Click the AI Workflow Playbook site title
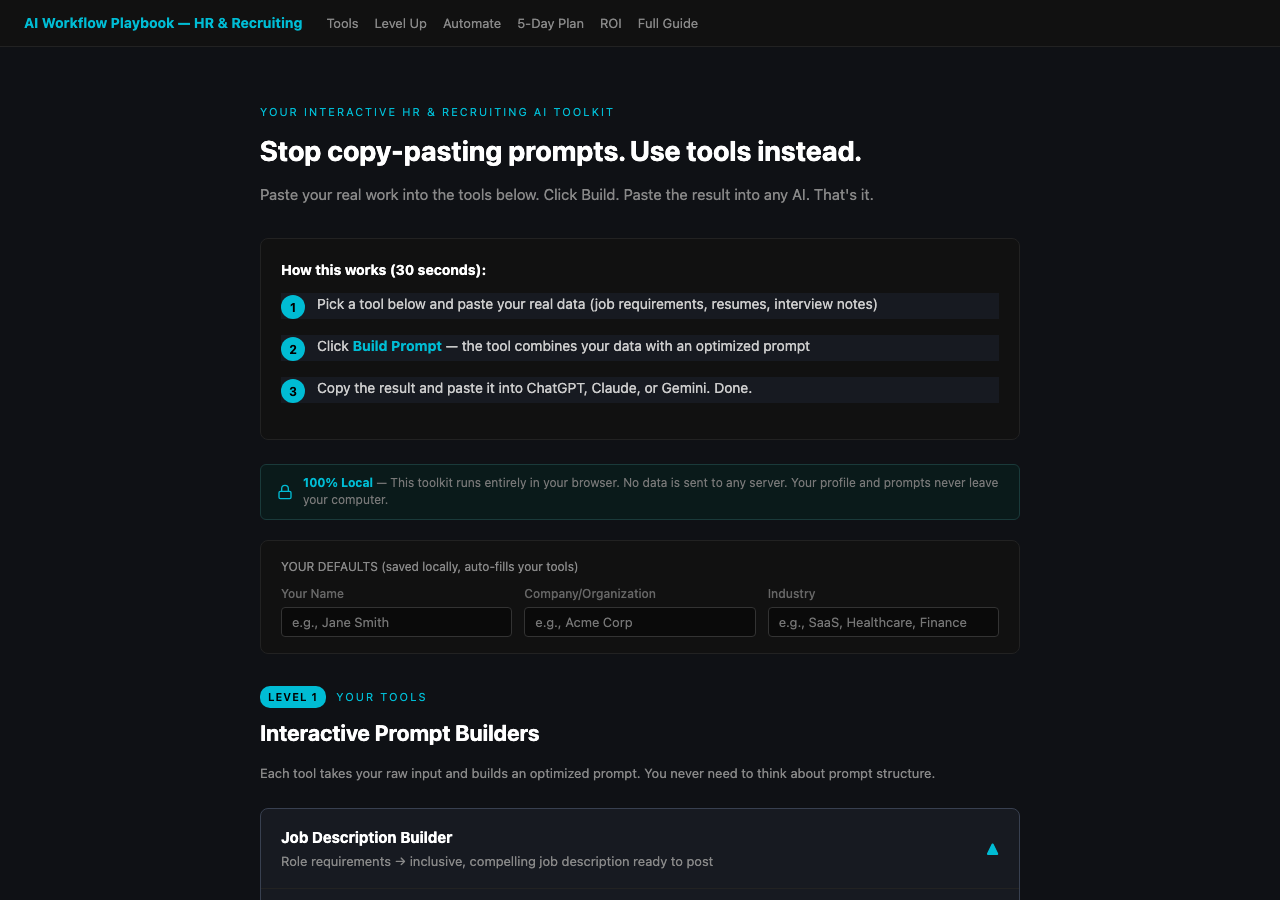Screen dimensions: 1280x900 [163, 22]
